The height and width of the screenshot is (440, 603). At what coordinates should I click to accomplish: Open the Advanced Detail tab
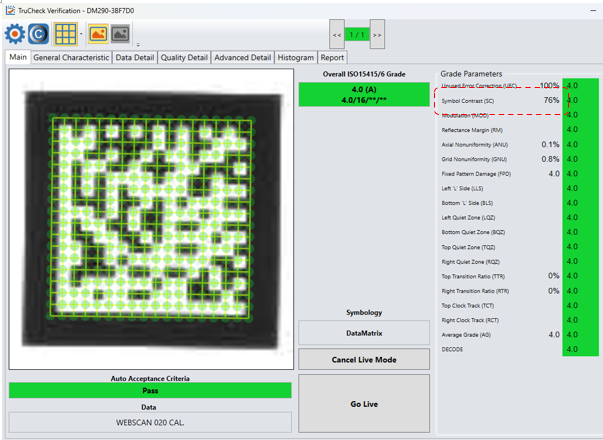pos(242,58)
